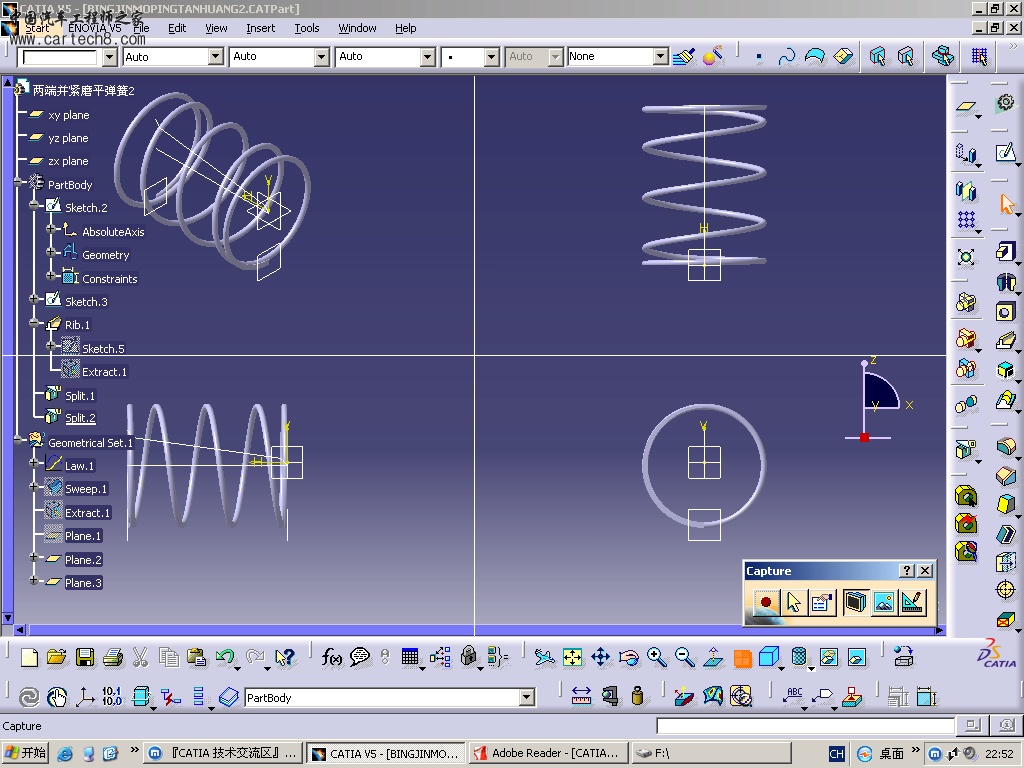1024x768 pixels.
Task: Switch to Adobe Reader in taskbar
Action: point(549,753)
